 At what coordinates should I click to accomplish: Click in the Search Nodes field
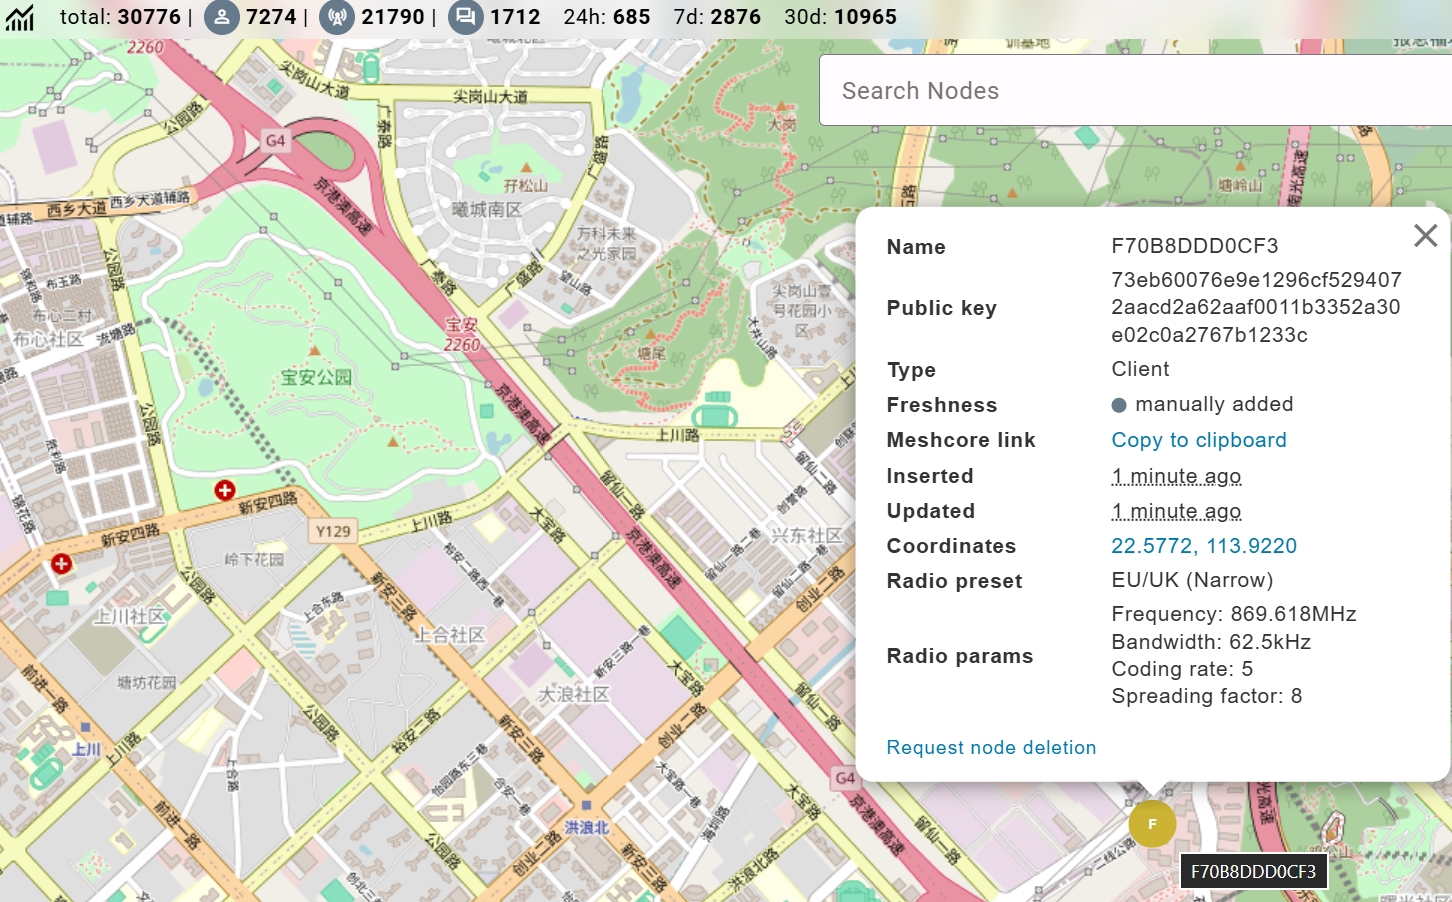[1130, 91]
